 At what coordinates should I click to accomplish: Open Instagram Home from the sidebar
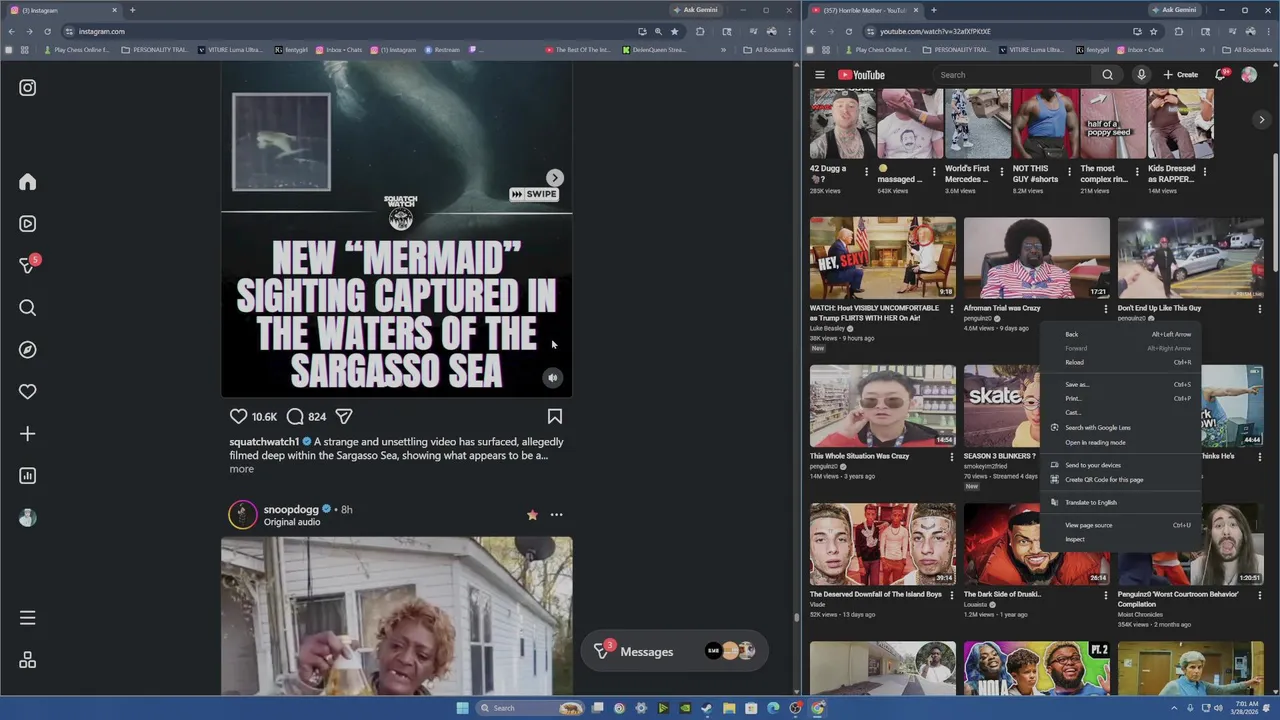click(28, 182)
